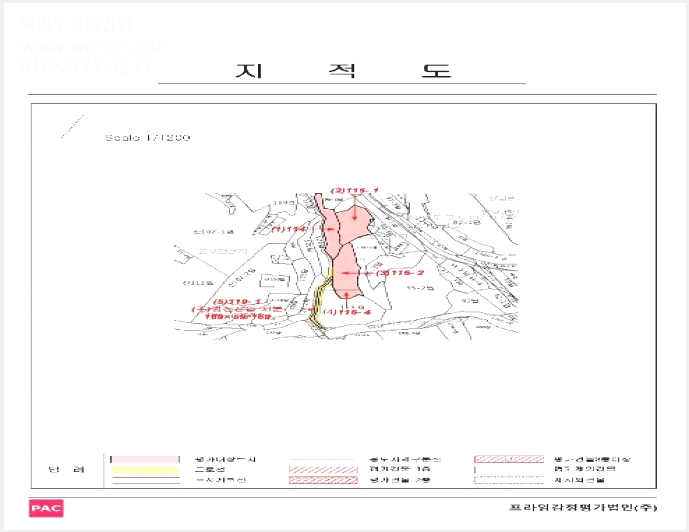Select the (5)119-1 parcel label
Image resolution: width=689 pixels, height=532 pixels.
[237, 302]
